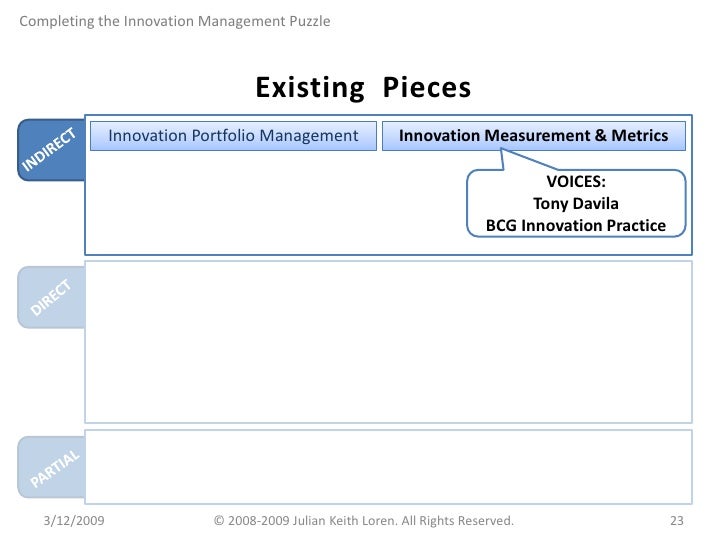Click empty area of INDIRECT panel

pos(270,205)
